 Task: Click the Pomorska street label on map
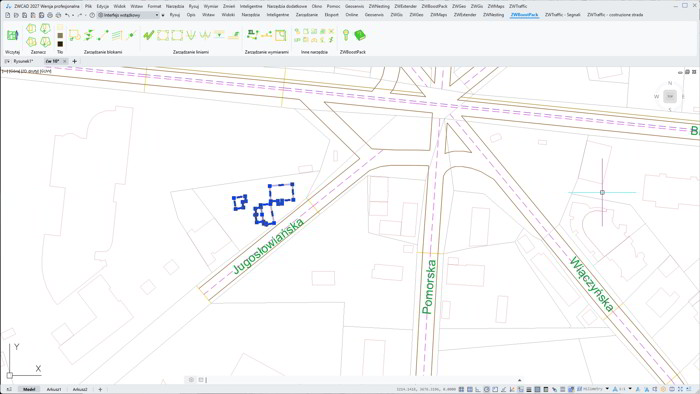[429, 287]
